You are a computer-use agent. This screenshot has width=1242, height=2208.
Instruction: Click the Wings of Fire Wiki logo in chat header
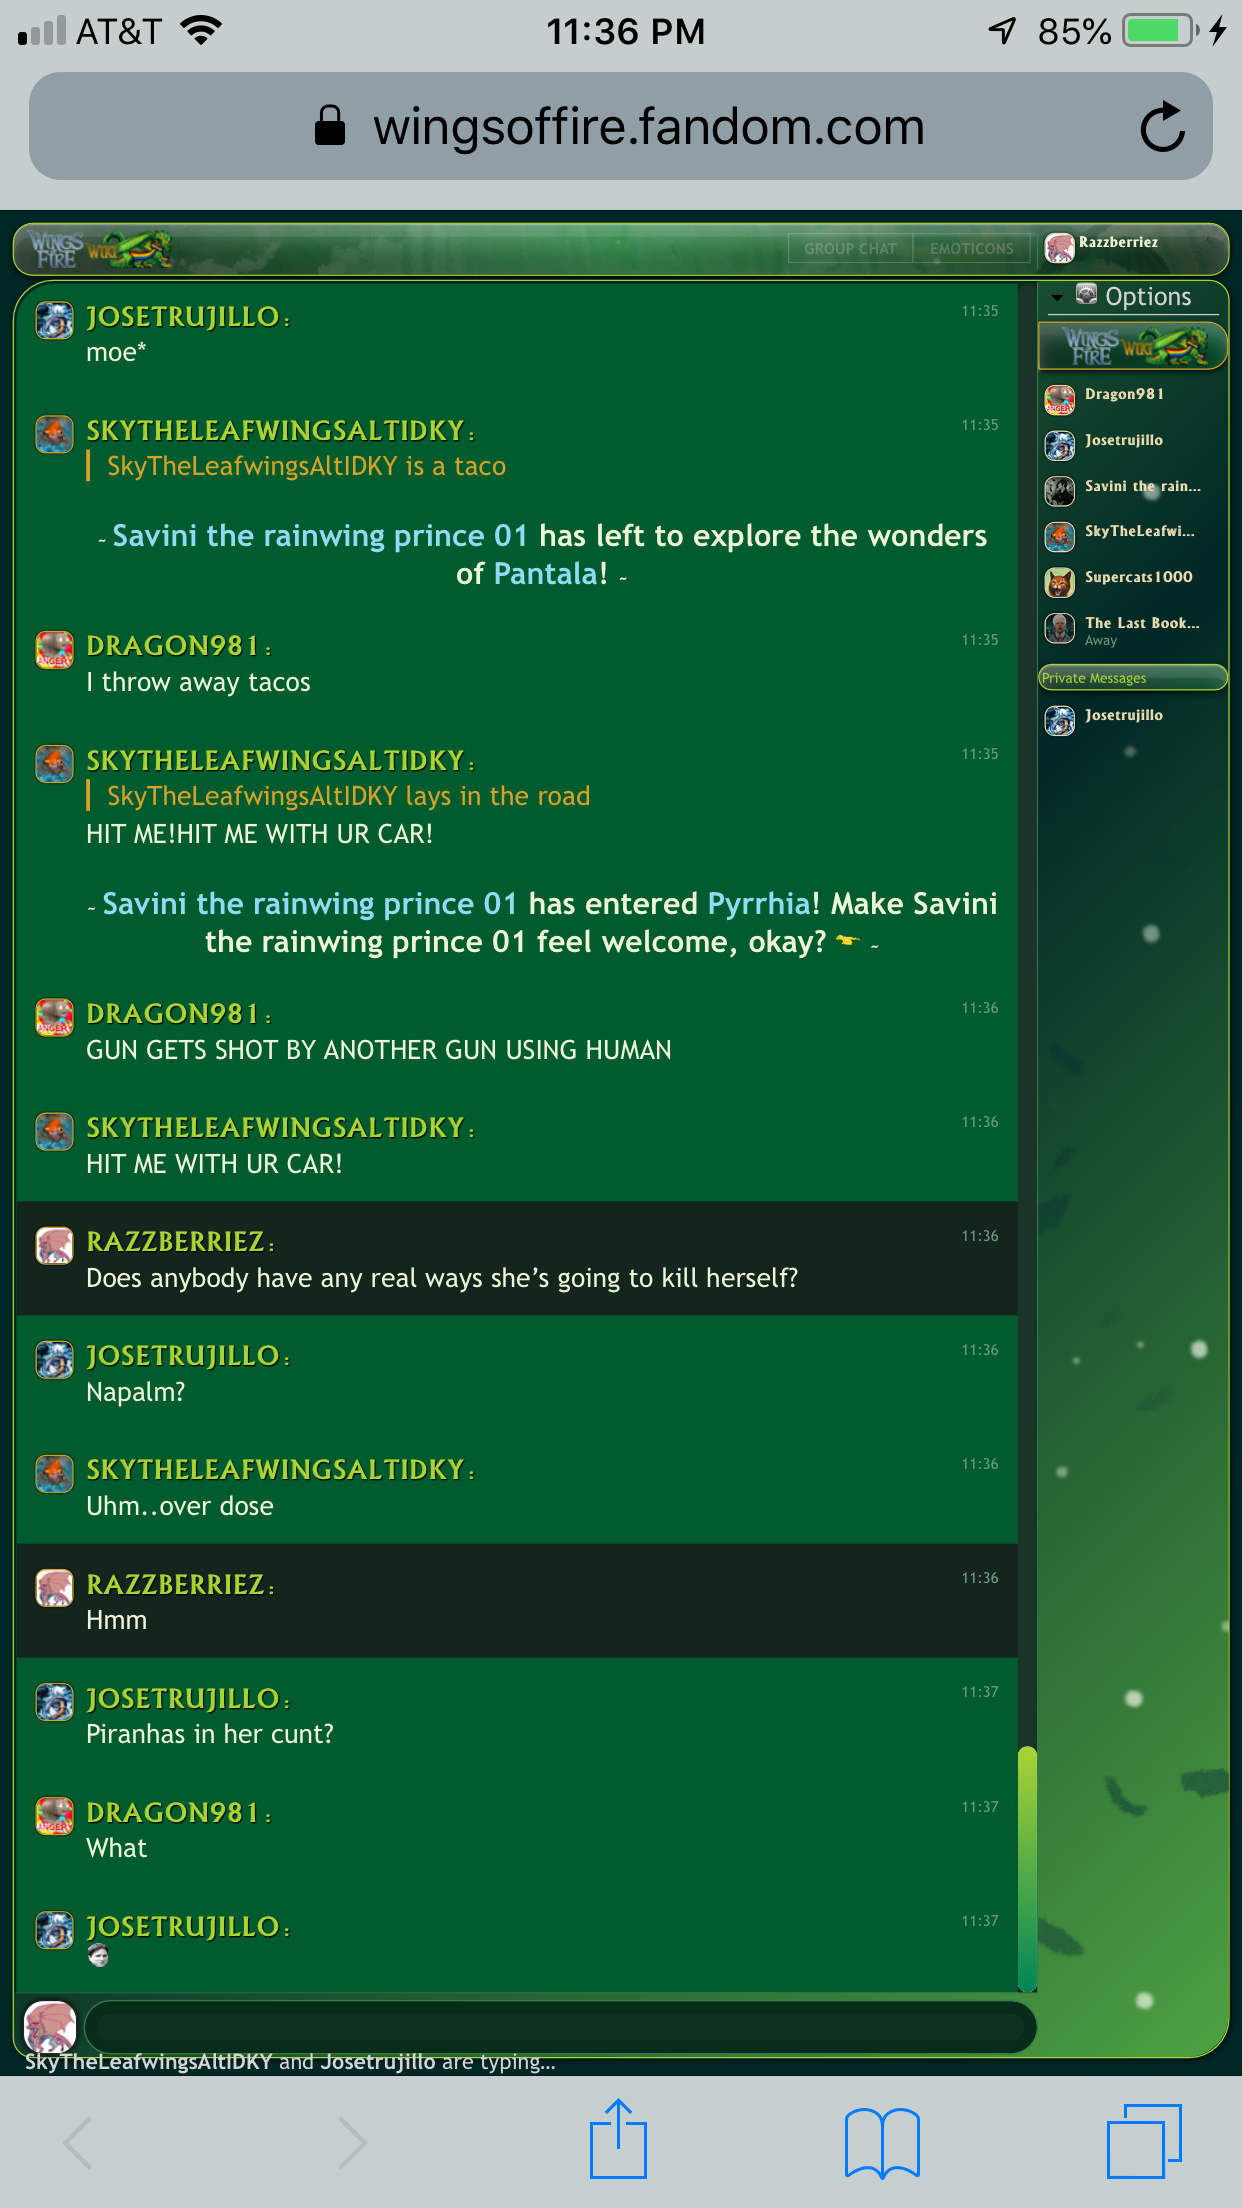[100, 249]
